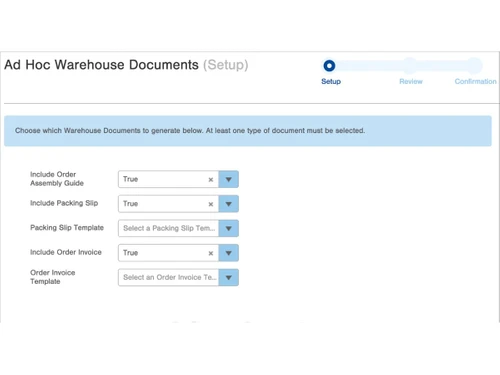Select the Review step circle
This screenshot has width=500, height=375.
coord(410,66)
